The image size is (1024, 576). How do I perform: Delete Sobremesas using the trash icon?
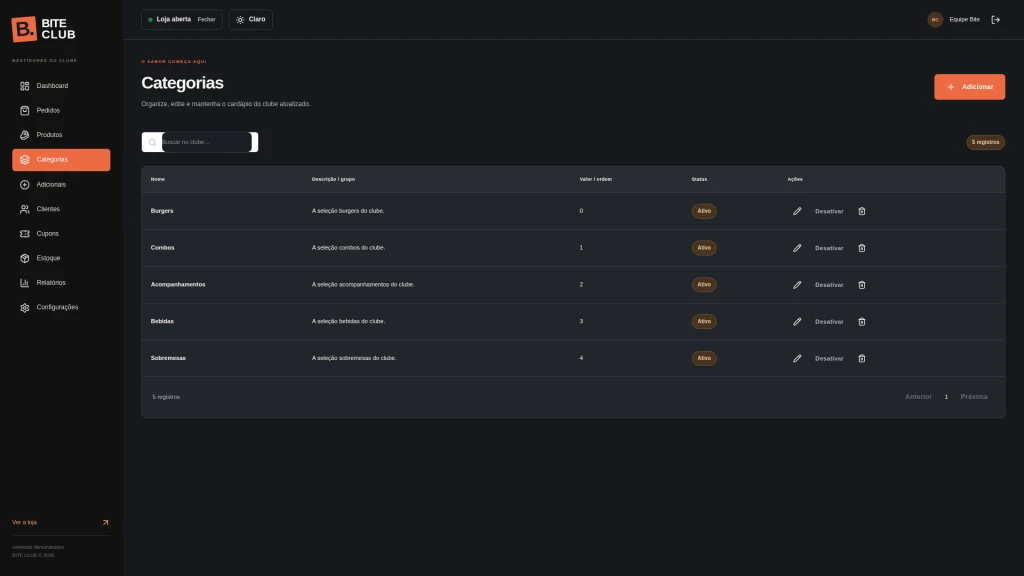(861, 359)
